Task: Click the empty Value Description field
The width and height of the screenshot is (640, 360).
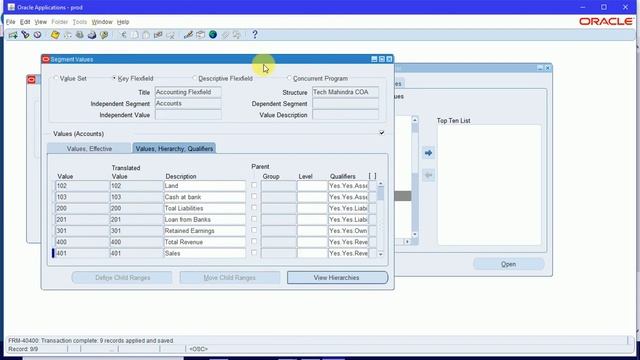Action: 345,115
